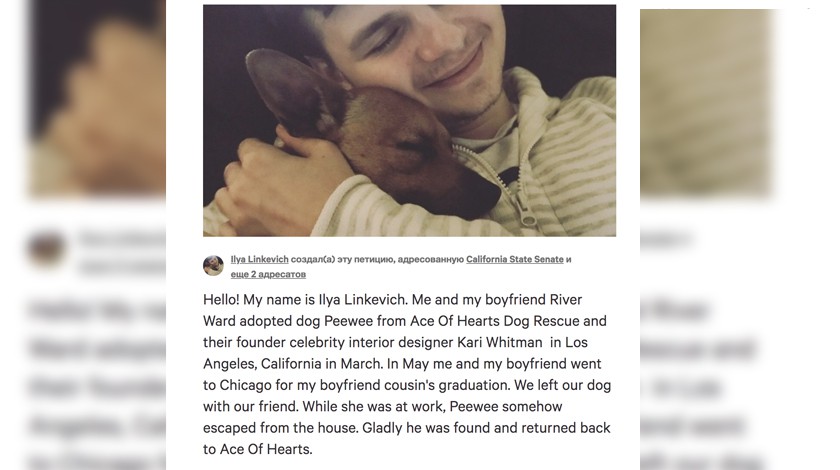Select the blurred round avatar at left
Viewport: 840px width, 470px height.
(46, 248)
